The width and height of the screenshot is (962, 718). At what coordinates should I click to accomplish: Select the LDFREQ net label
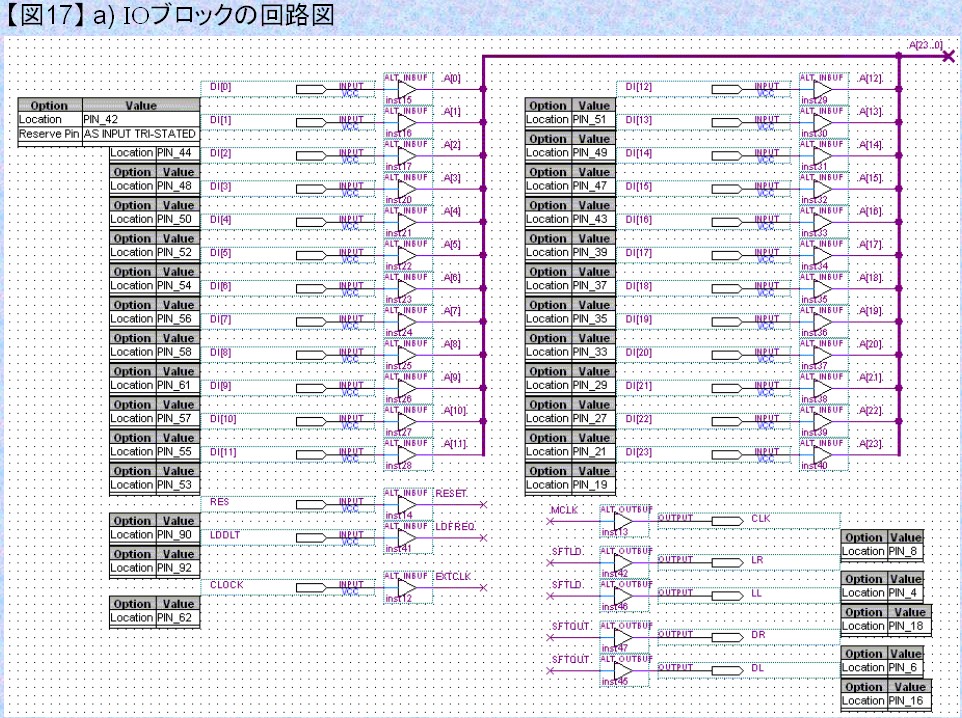(x=455, y=527)
